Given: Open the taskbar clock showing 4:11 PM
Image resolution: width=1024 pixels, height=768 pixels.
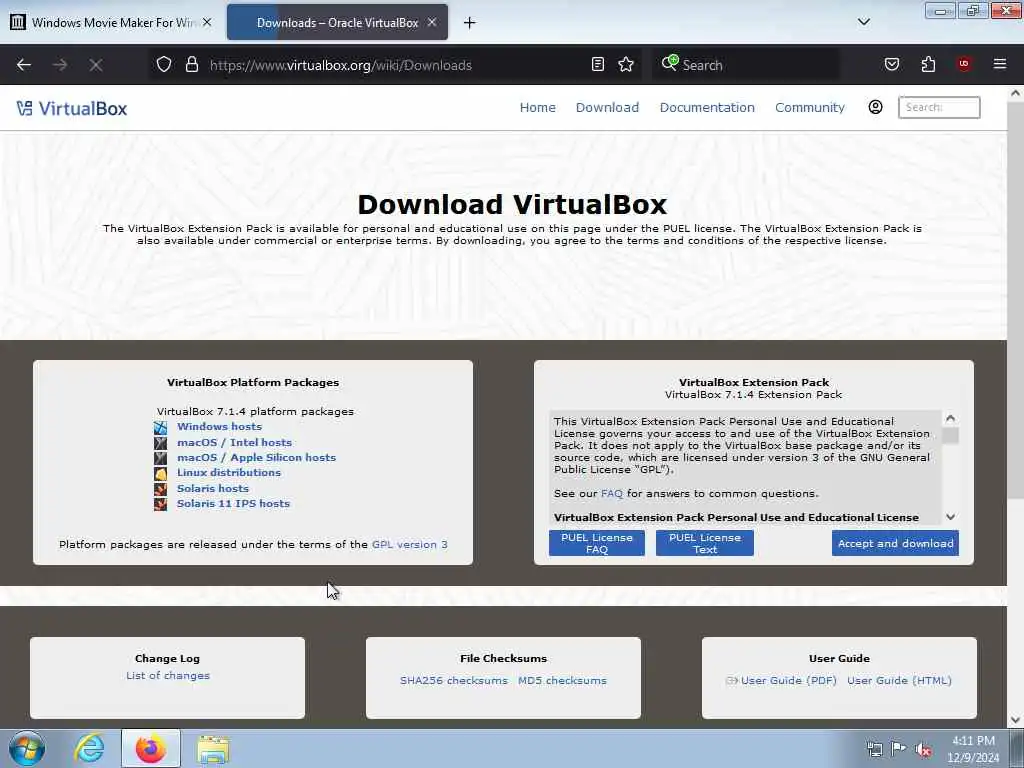Looking at the screenshot, I should (973, 749).
